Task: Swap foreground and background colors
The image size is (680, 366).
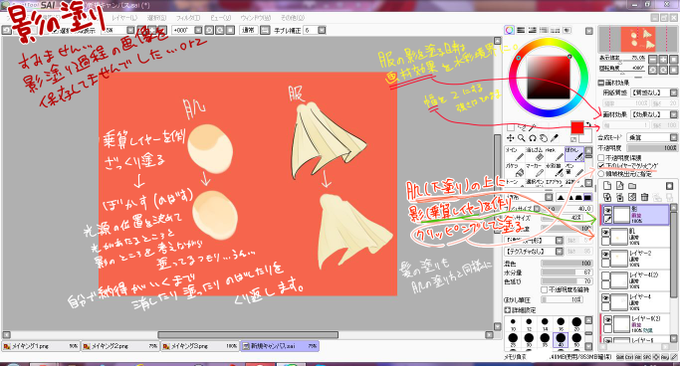Action: click(x=588, y=124)
